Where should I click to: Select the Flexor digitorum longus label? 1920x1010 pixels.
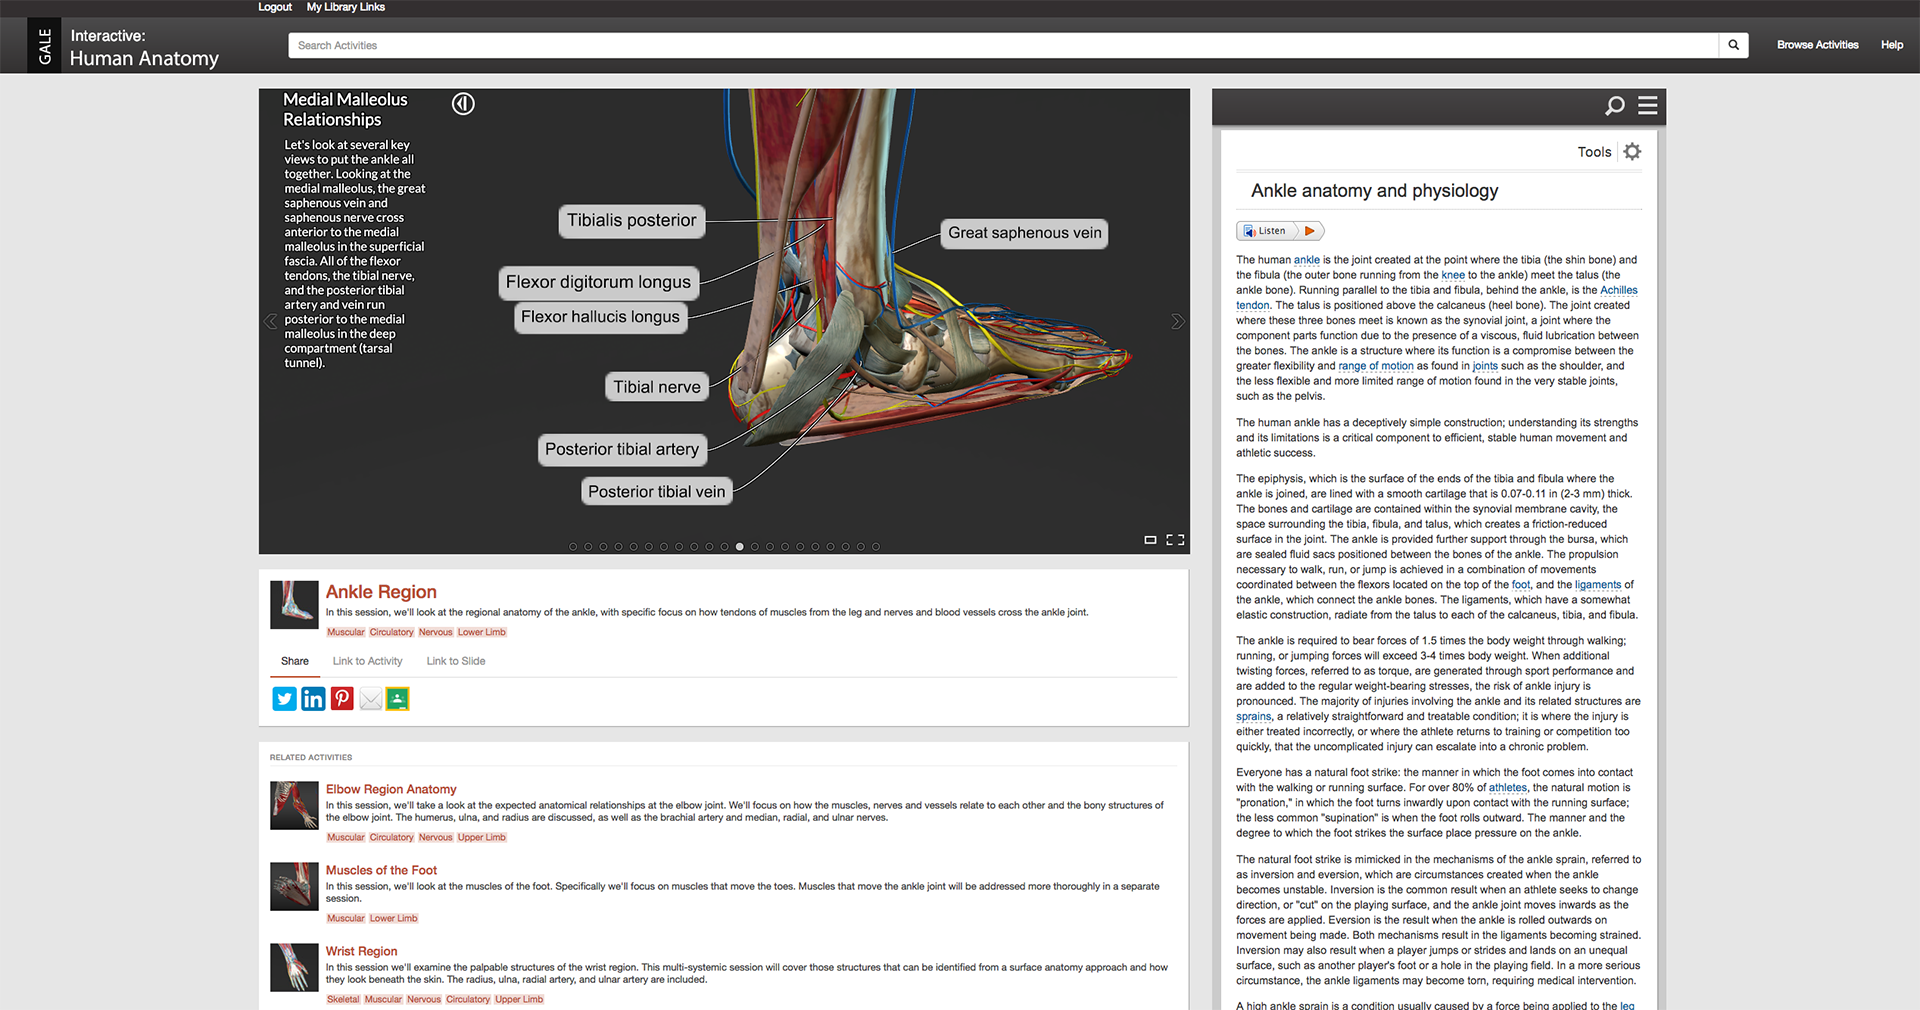[x=598, y=282]
